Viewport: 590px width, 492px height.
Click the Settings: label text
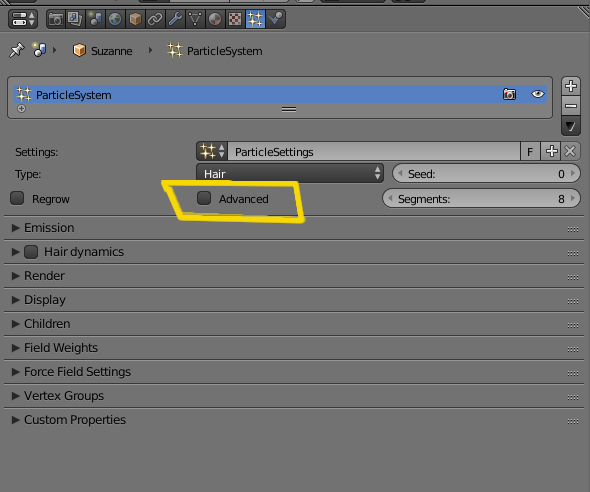[36, 152]
